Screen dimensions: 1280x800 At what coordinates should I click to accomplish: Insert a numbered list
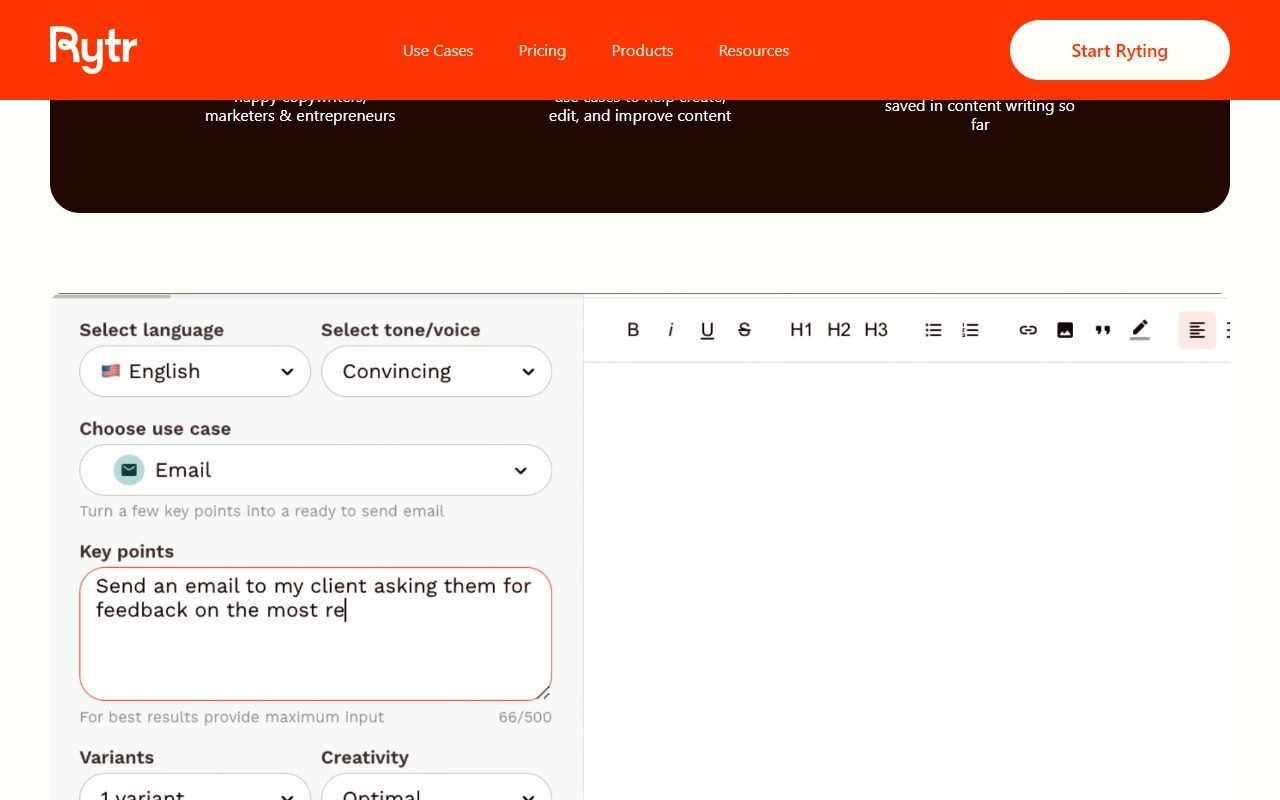(970, 330)
